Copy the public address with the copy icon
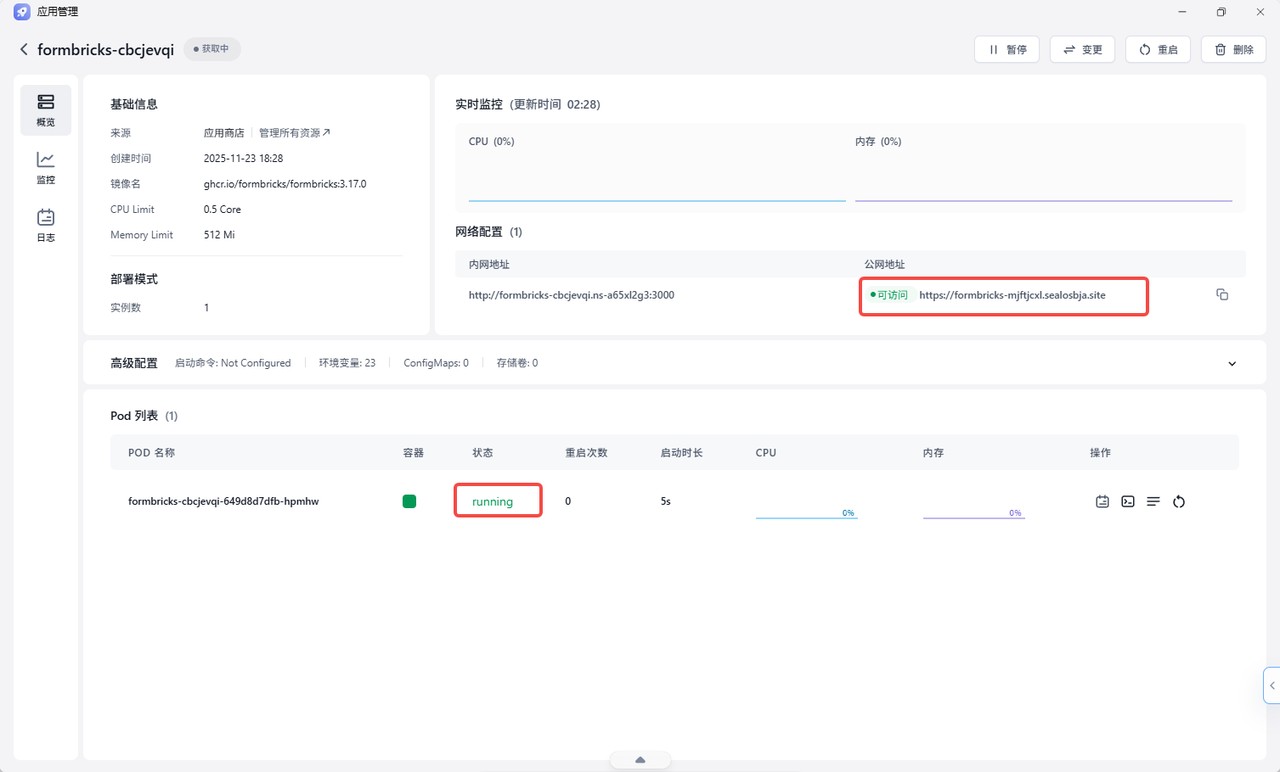This screenshot has height=772, width=1280. (1222, 295)
